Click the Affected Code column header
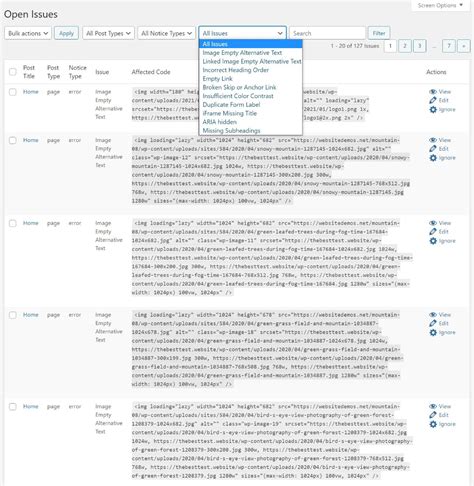This screenshot has width=474, height=486. click(151, 72)
